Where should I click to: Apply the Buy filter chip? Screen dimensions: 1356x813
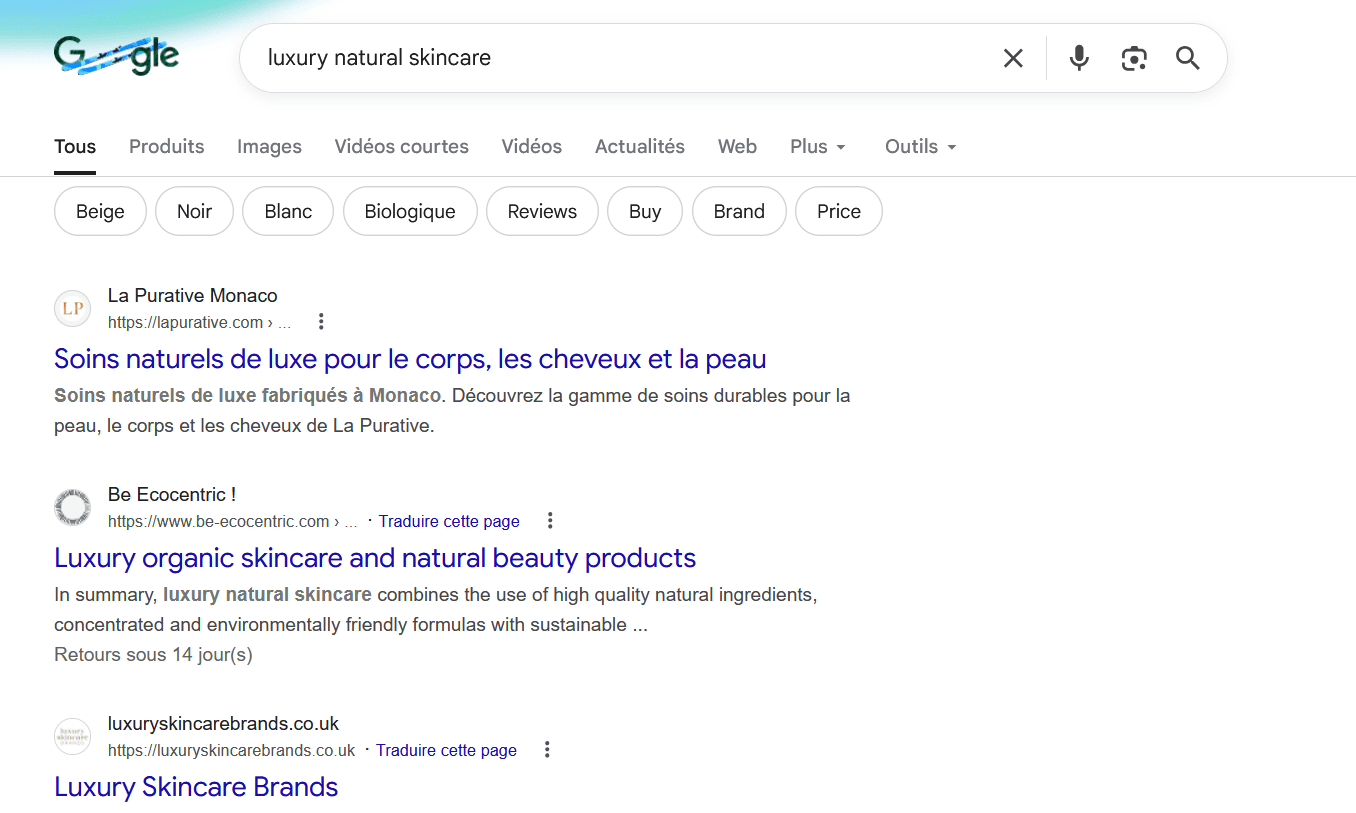tap(645, 211)
